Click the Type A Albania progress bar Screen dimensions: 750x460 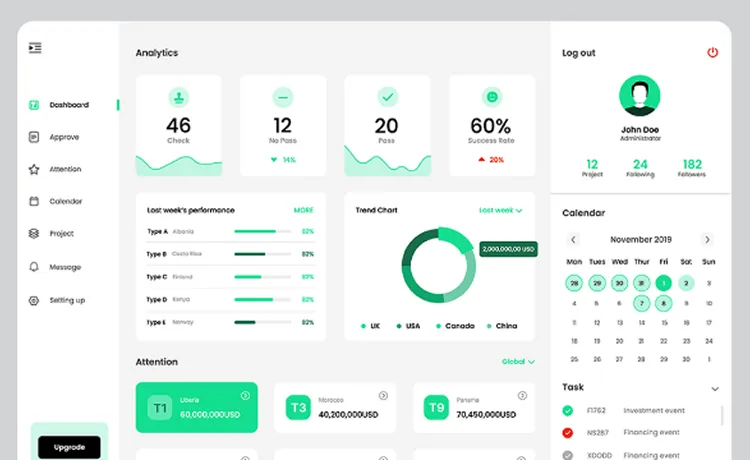click(x=264, y=231)
